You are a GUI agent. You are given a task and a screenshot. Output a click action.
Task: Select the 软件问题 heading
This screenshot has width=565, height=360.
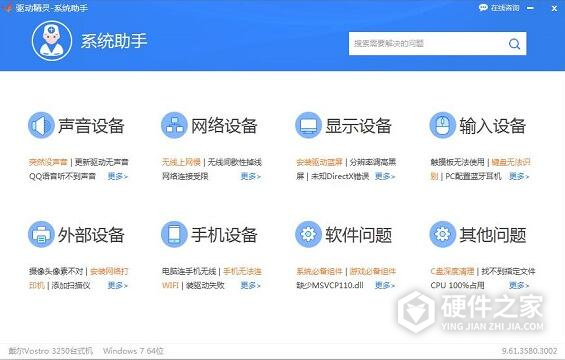(358, 235)
